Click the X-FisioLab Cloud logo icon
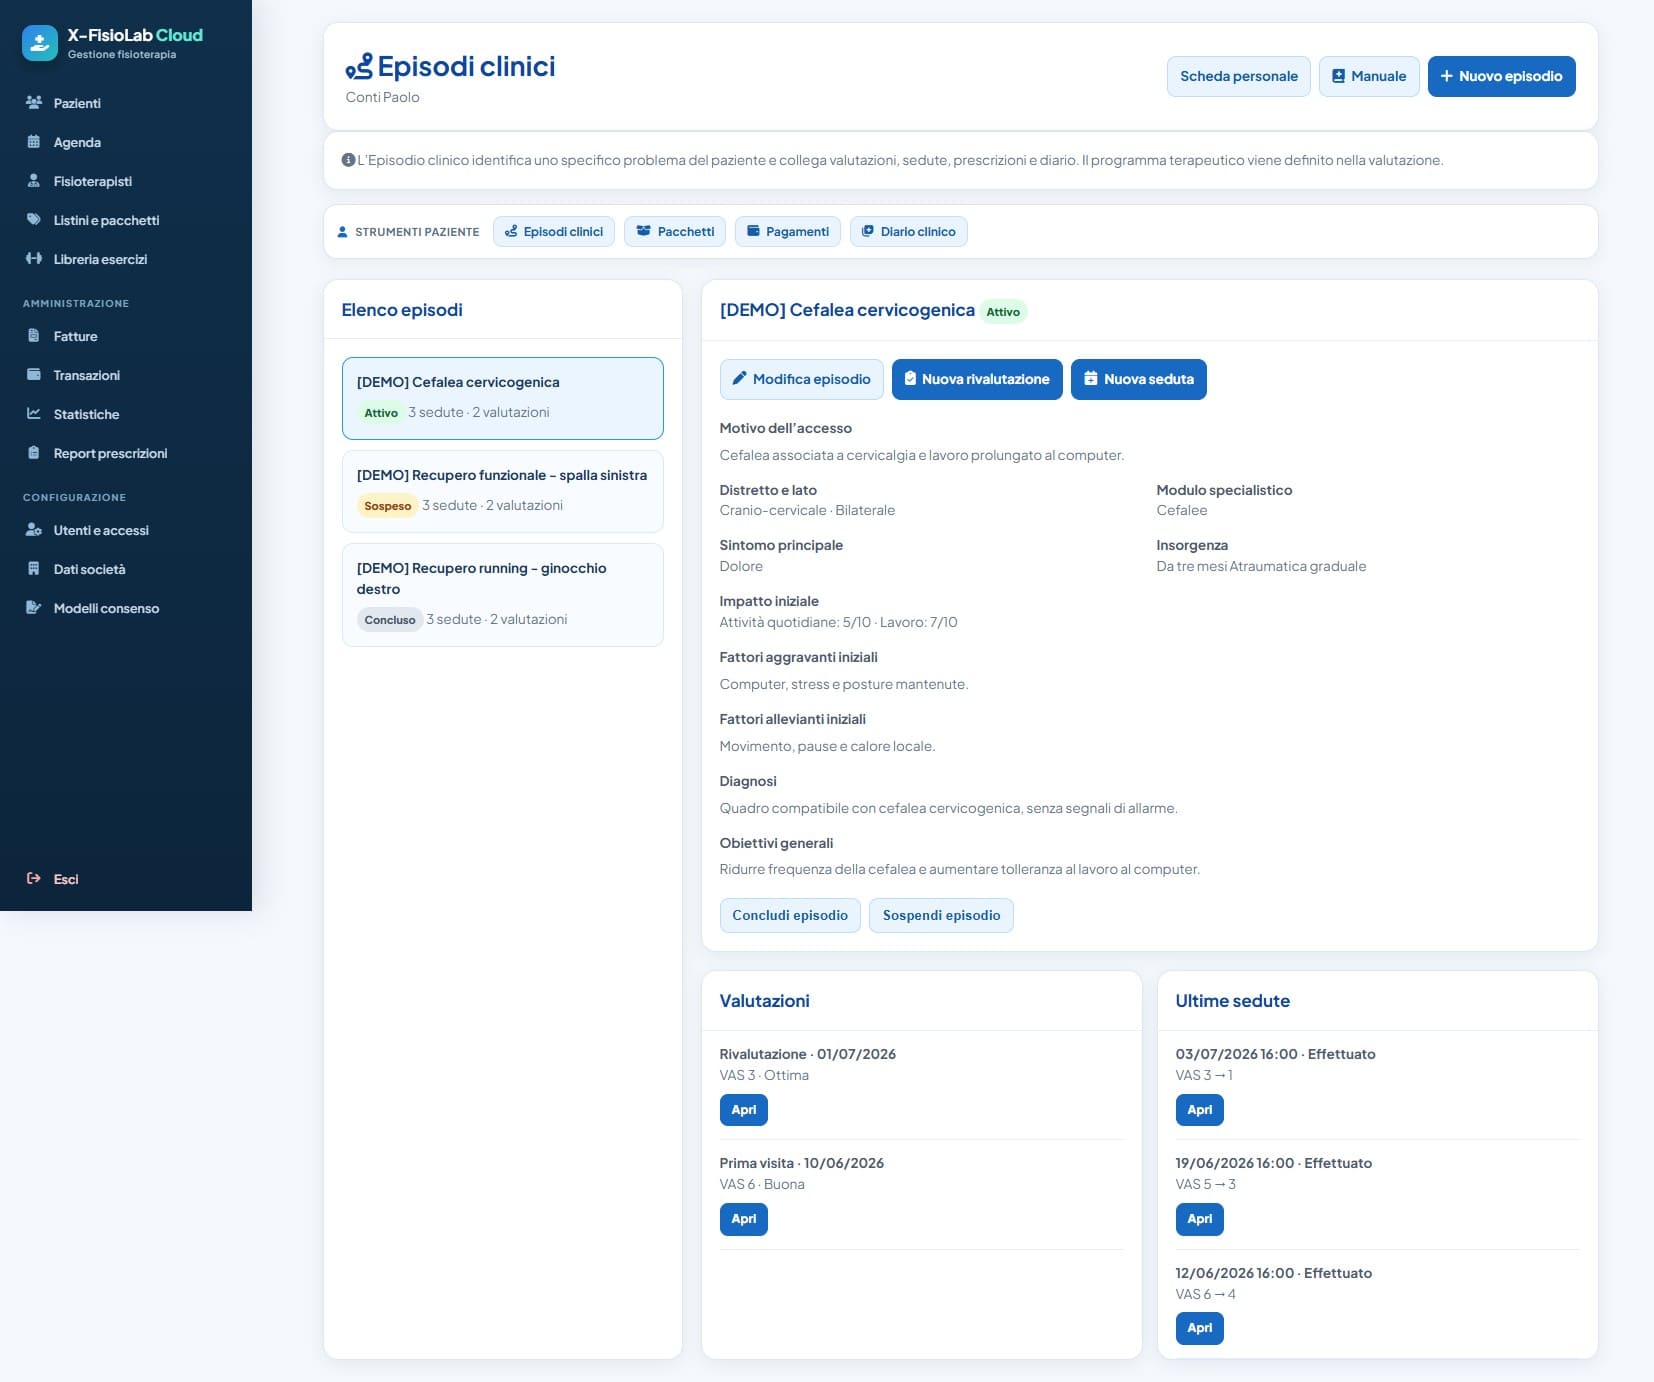The image size is (1654, 1382). click(40, 43)
